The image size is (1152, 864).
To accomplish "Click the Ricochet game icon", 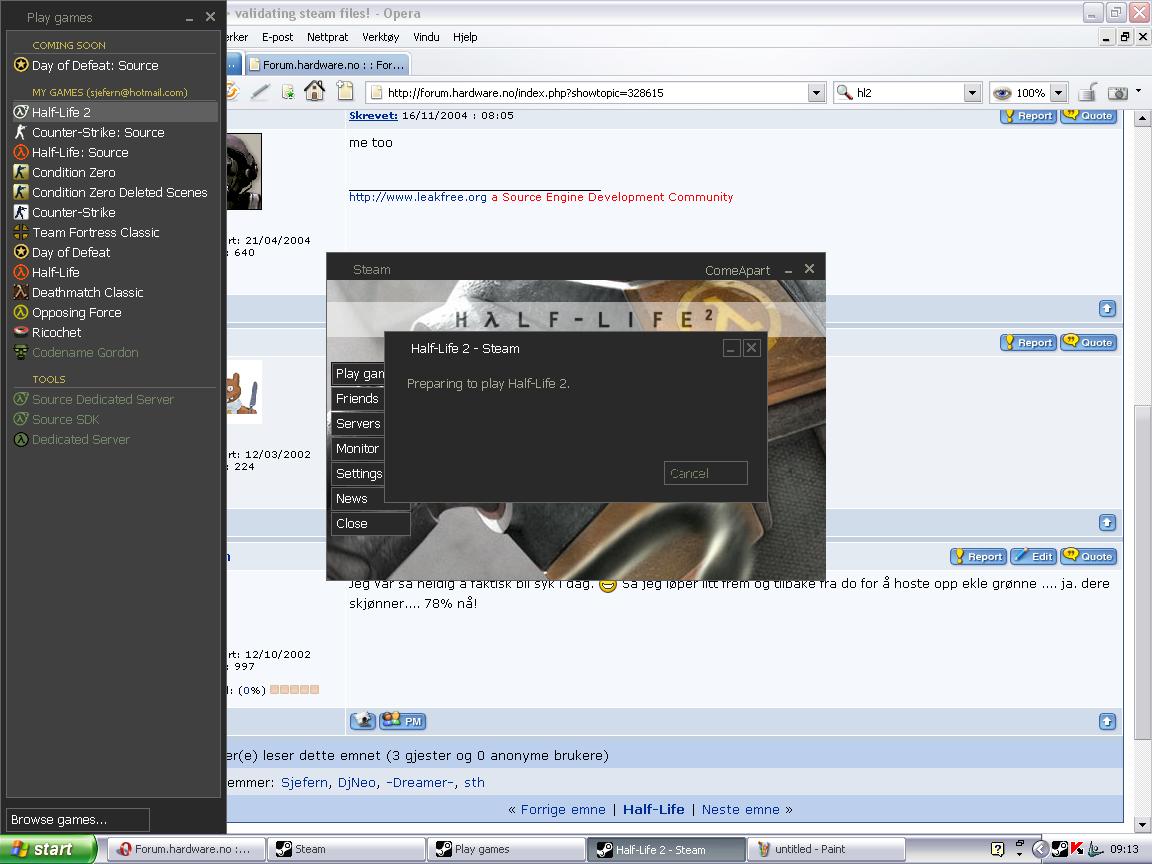I will coord(21,332).
